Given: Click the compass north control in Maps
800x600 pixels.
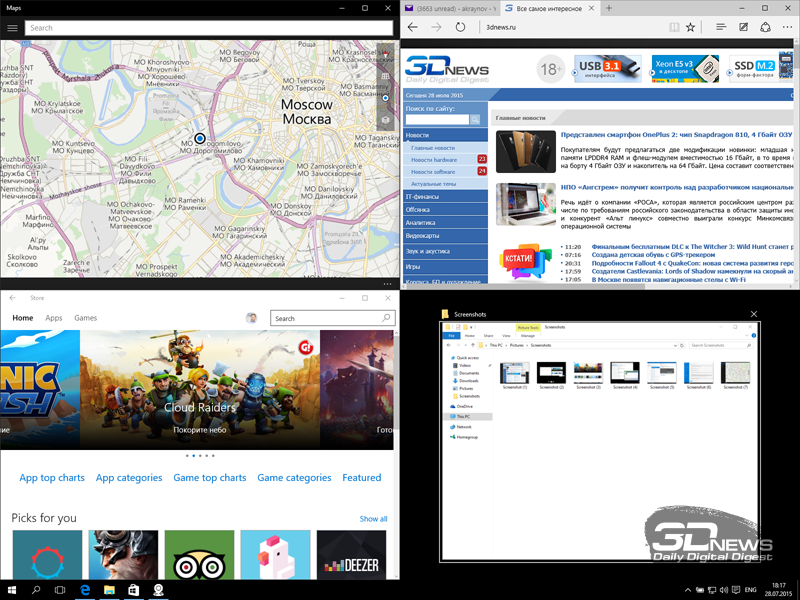Looking at the screenshot, I should tap(386, 53).
